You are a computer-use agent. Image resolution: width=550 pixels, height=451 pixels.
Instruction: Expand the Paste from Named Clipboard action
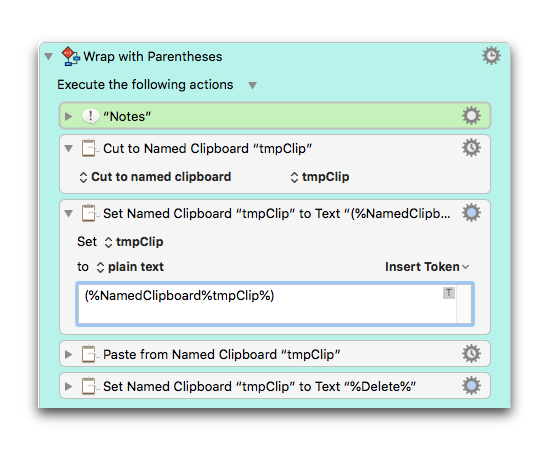[68, 355]
